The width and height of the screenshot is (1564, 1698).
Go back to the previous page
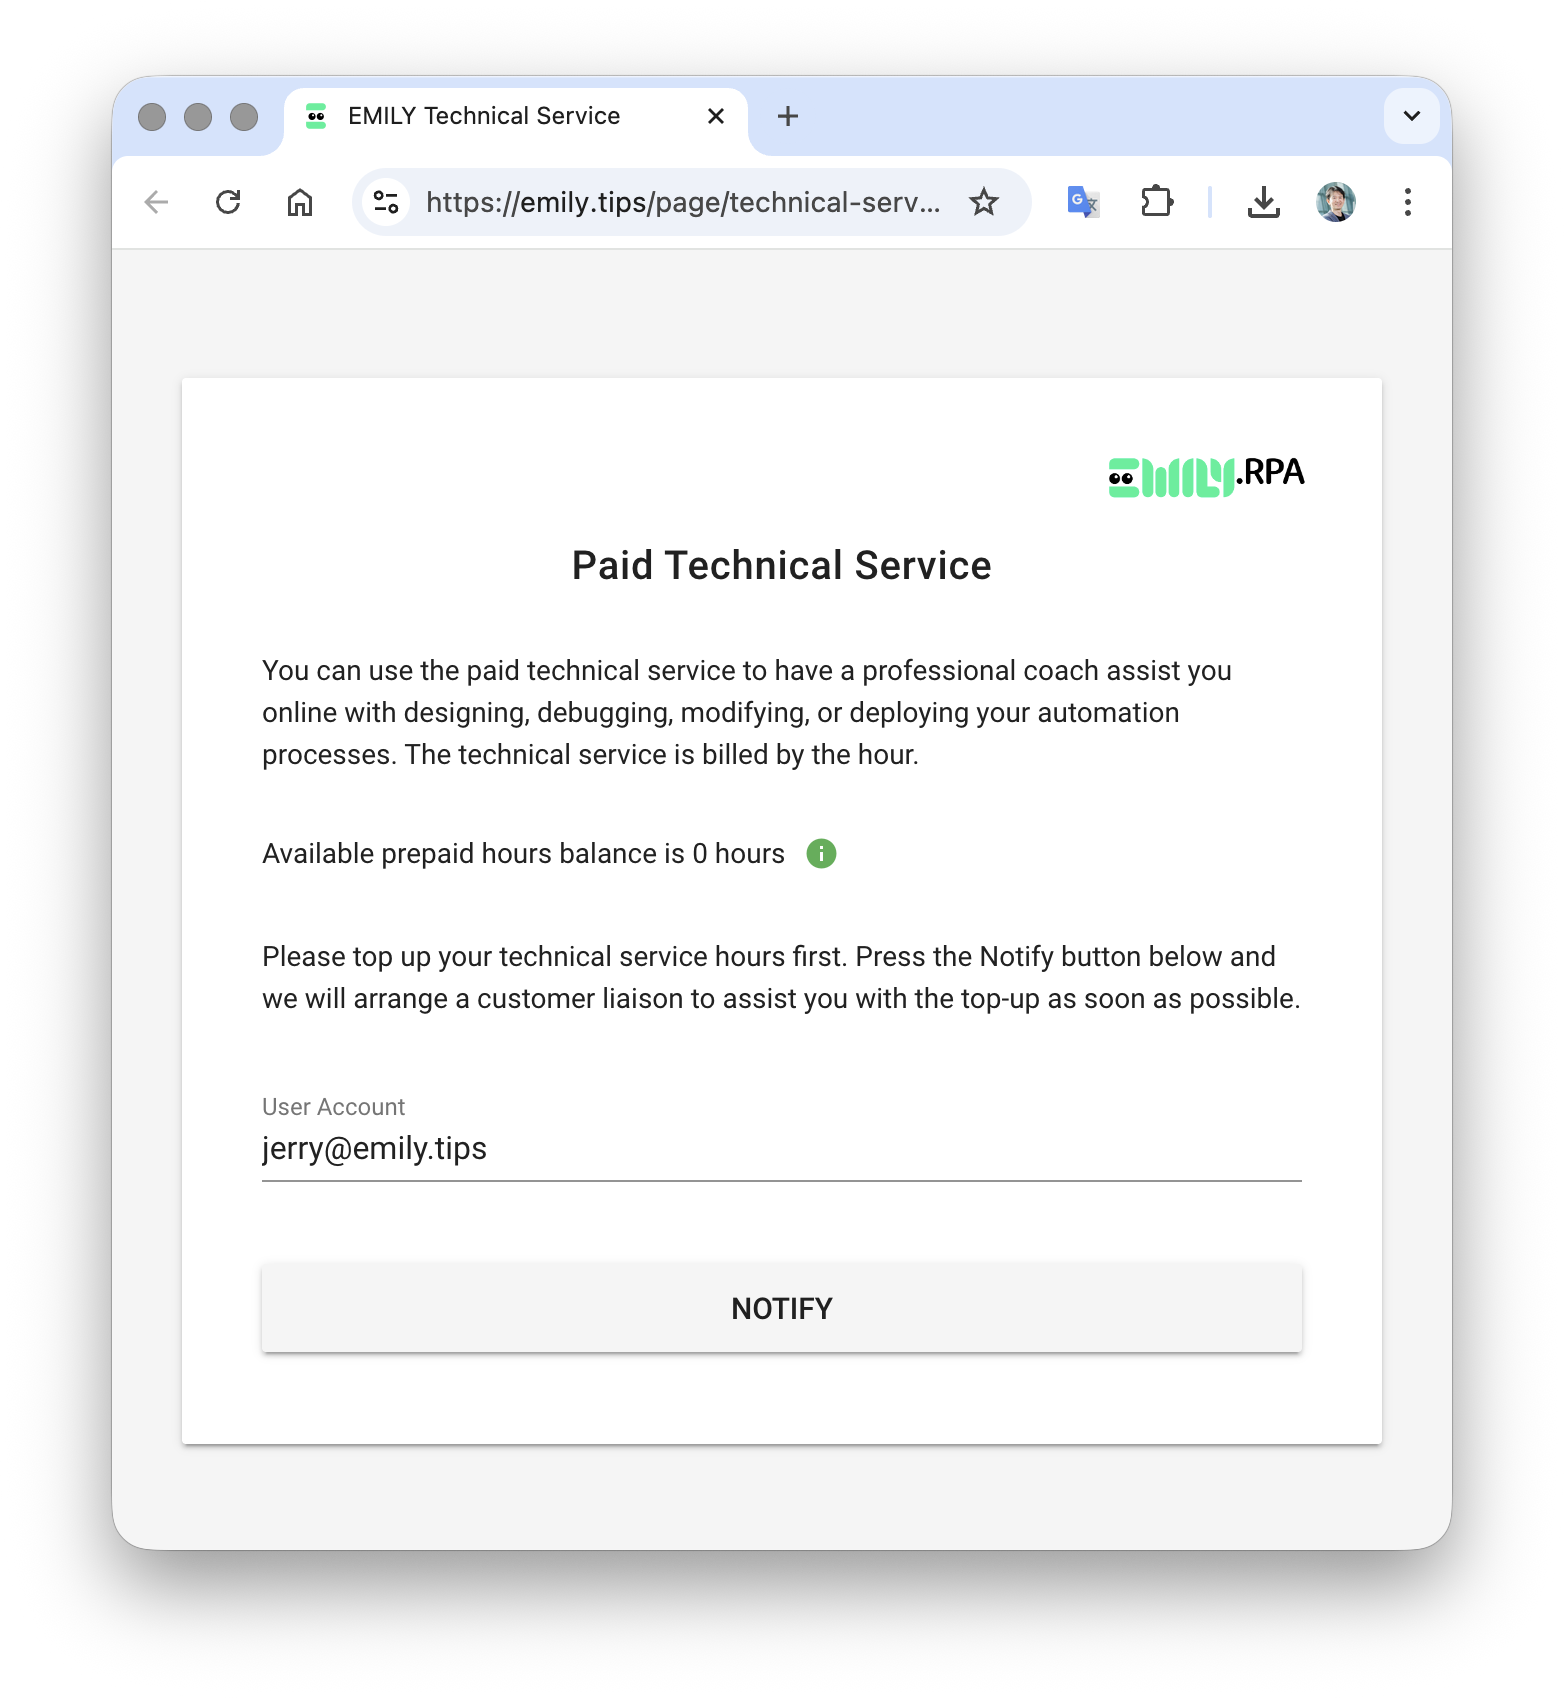tap(156, 202)
